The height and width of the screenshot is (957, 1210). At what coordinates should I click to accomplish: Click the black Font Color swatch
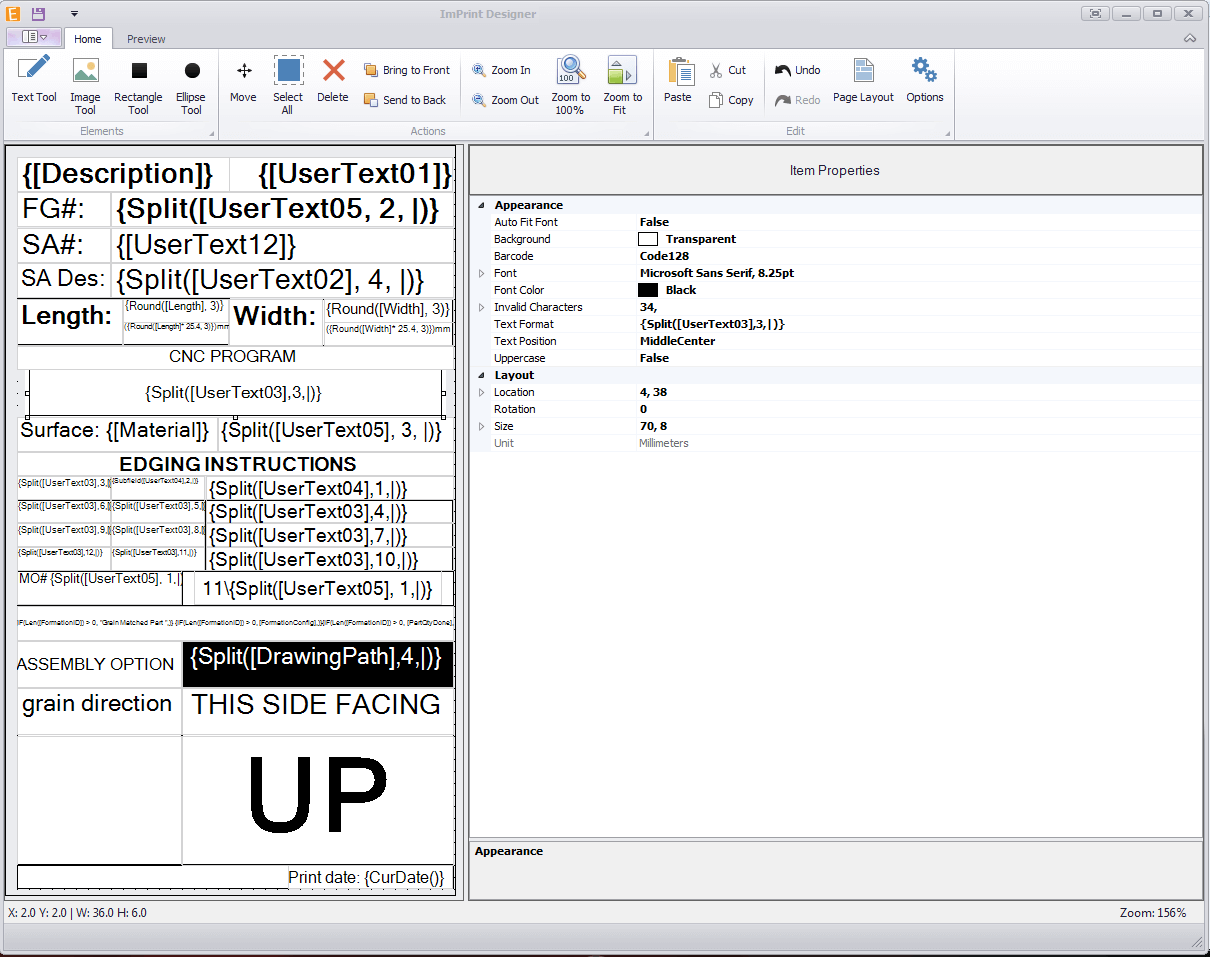pos(648,290)
